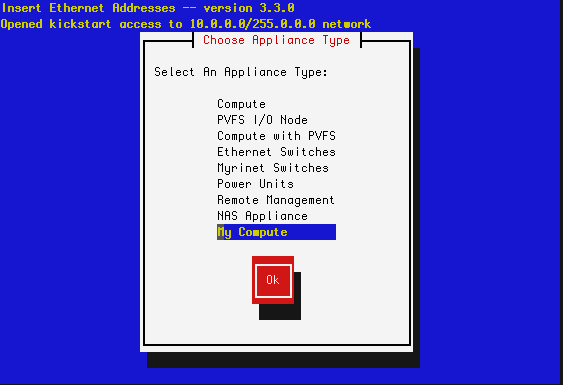Click Opened kickstart access network line
The image size is (563, 385).
click(186, 24)
